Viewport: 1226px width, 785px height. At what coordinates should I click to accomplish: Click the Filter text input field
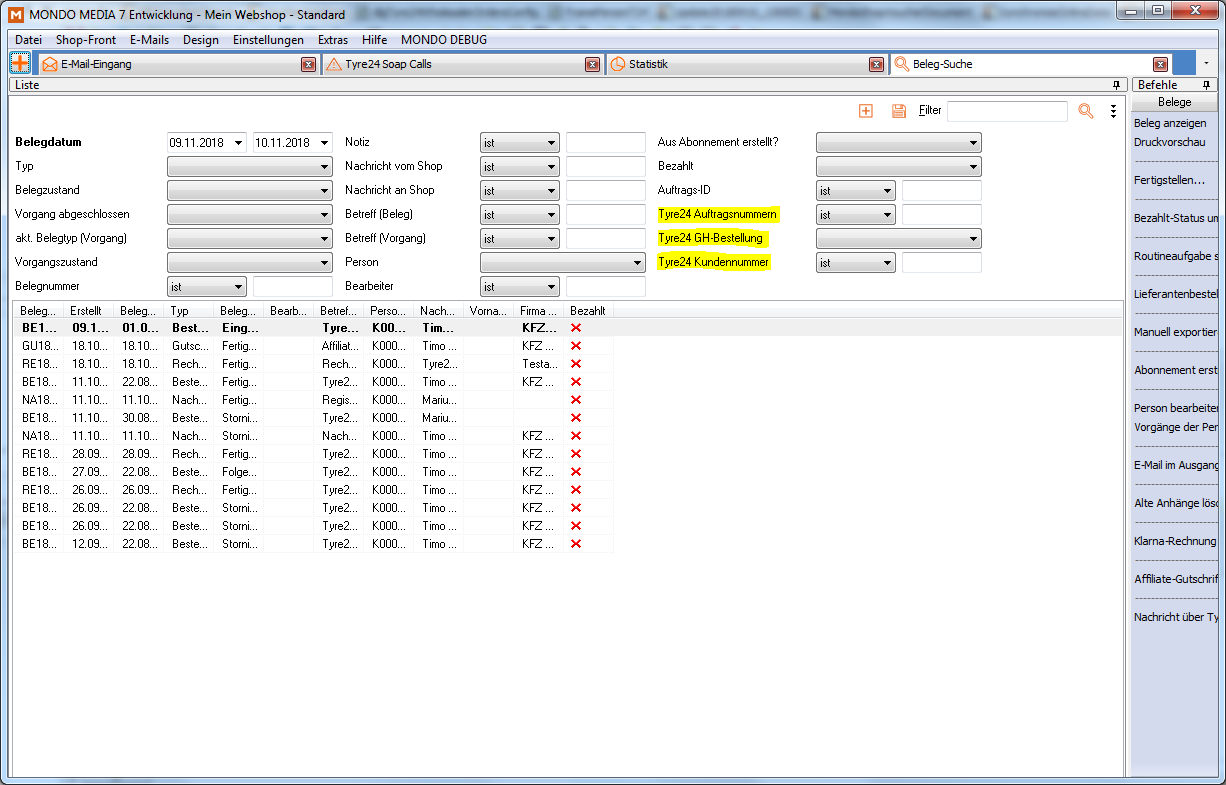[x=1007, y=111]
